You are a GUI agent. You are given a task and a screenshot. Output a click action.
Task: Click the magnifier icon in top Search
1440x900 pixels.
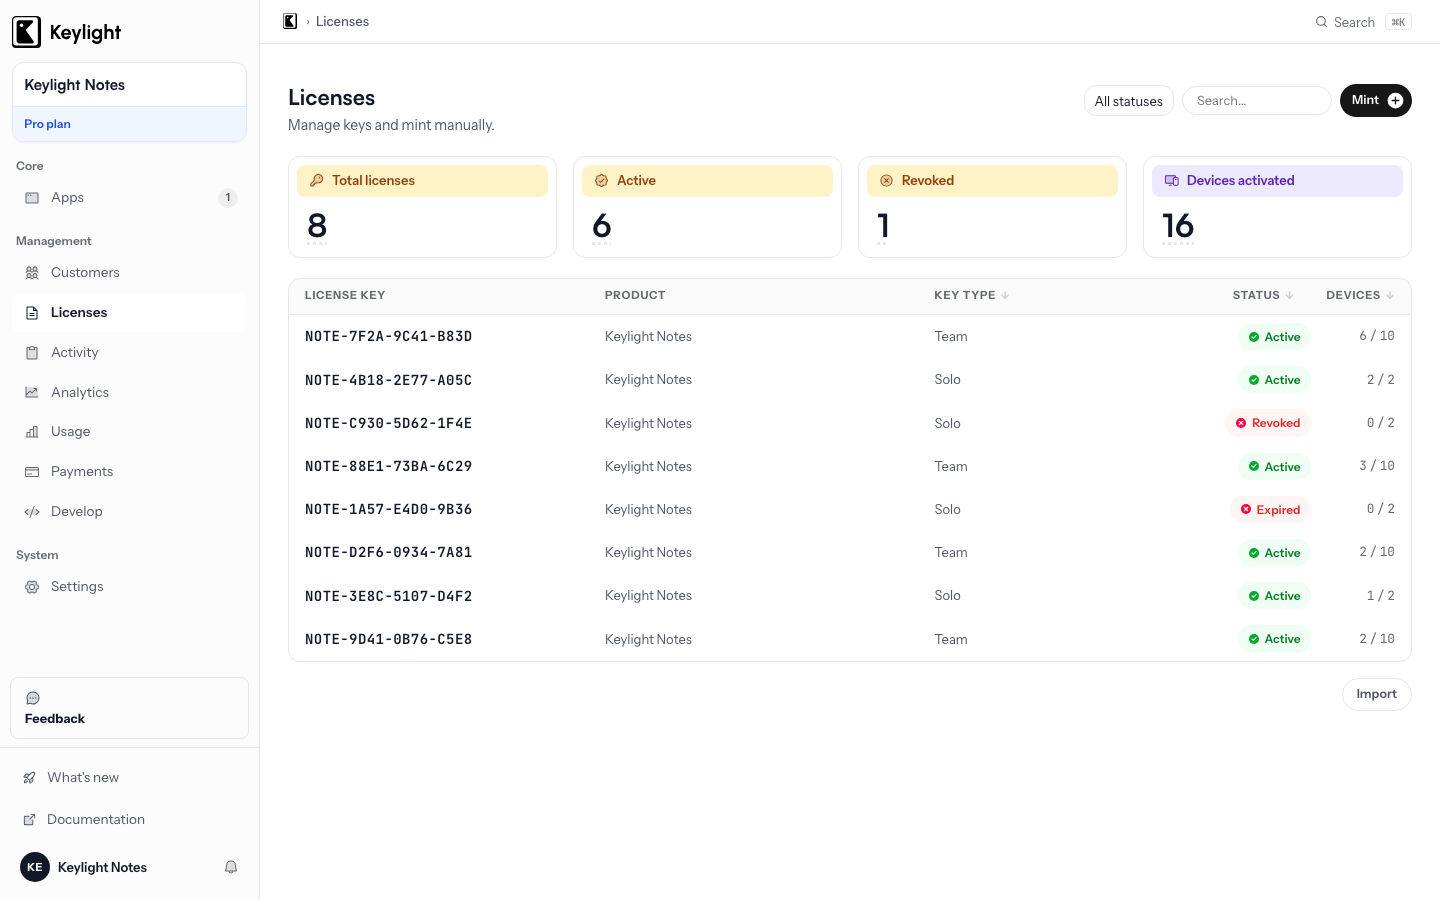point(1321,22)
